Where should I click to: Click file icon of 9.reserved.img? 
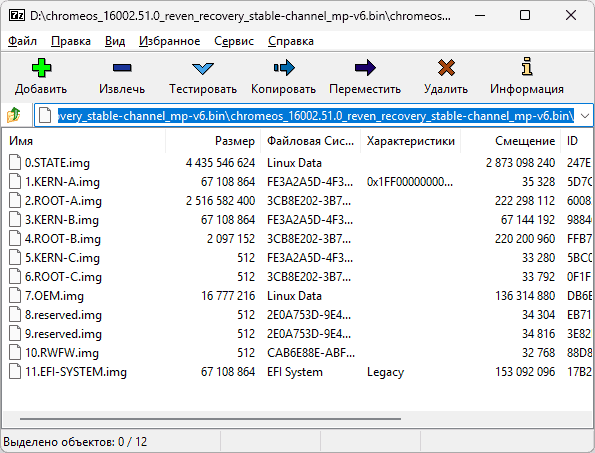click(x=15, y=333)
